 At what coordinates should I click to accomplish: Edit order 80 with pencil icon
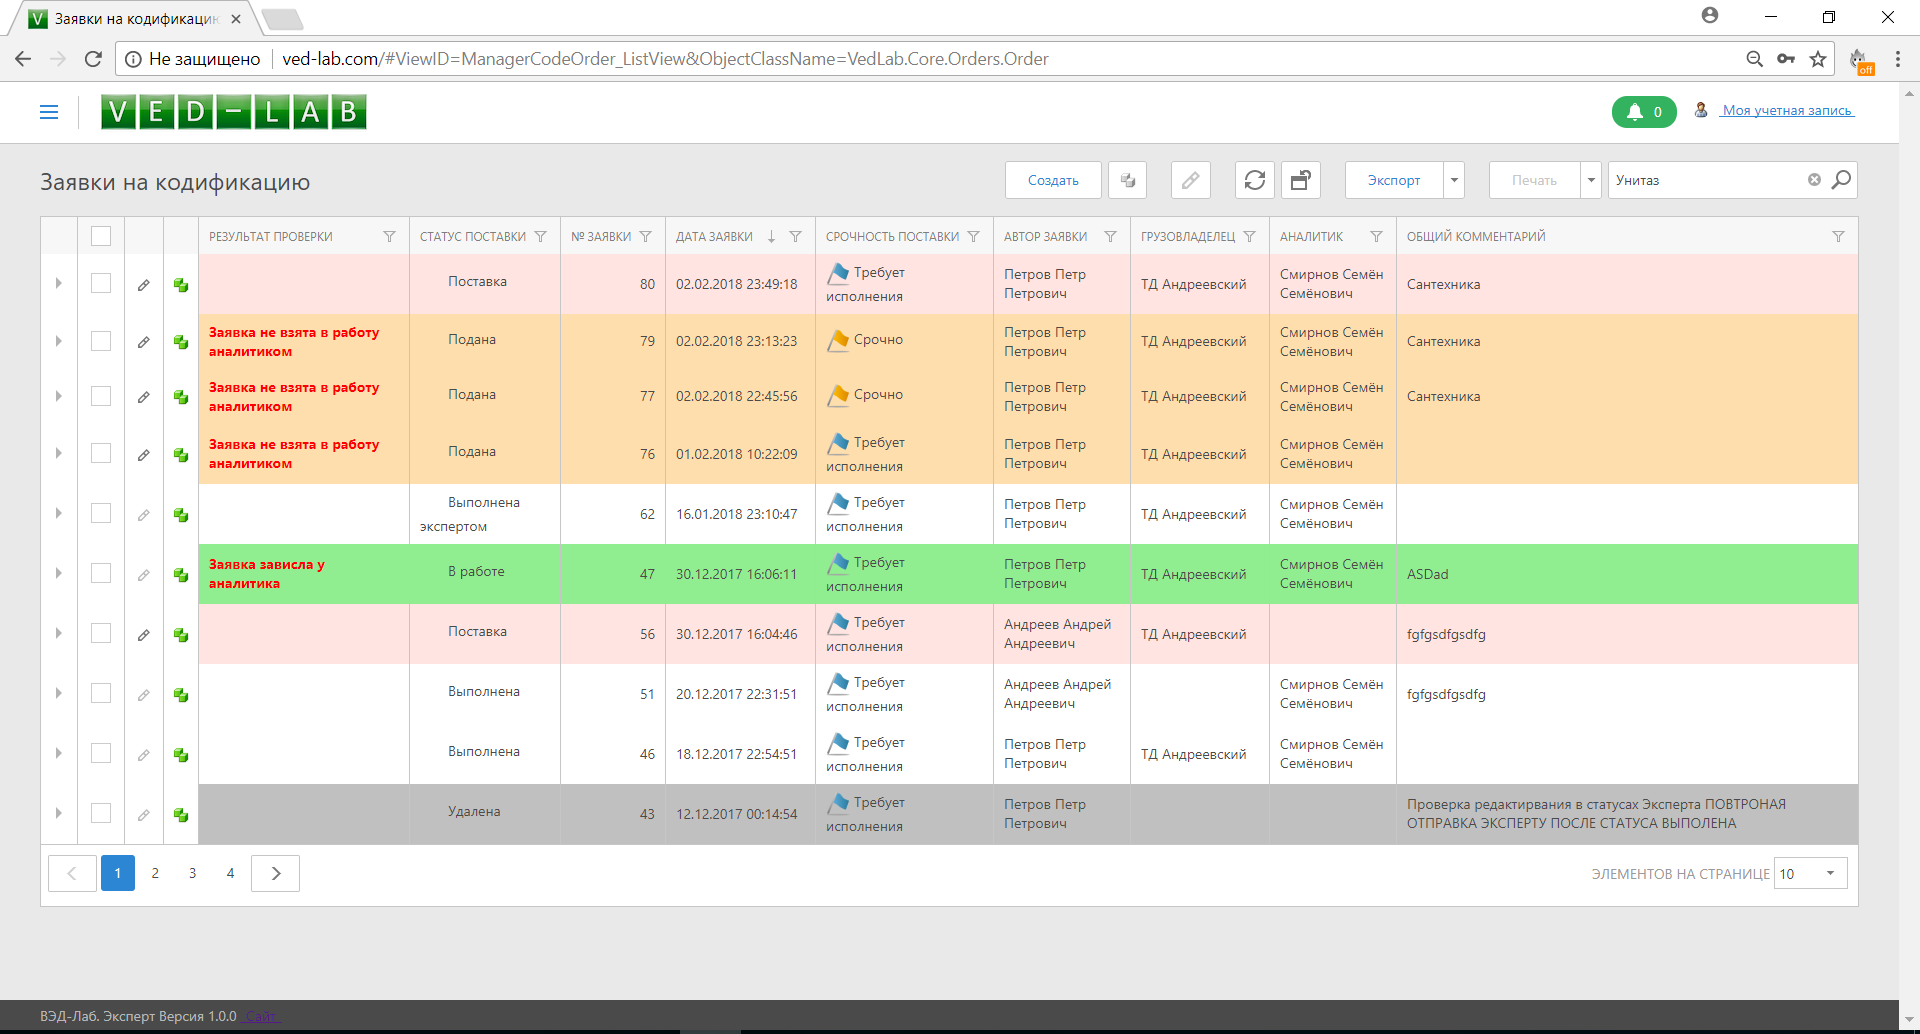pos(144,285)
